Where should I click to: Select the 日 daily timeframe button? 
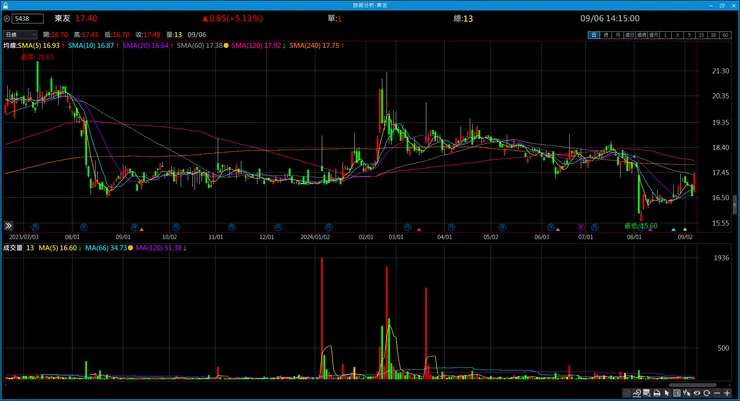(x=594, y=35)
